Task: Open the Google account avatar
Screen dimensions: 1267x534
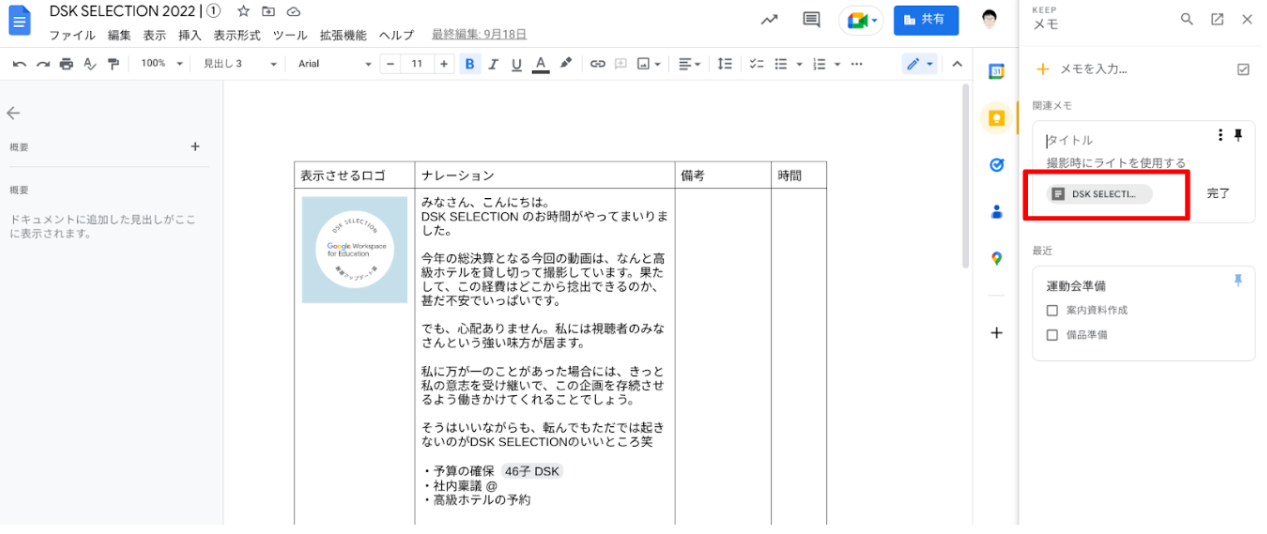Action: (990, 20)
